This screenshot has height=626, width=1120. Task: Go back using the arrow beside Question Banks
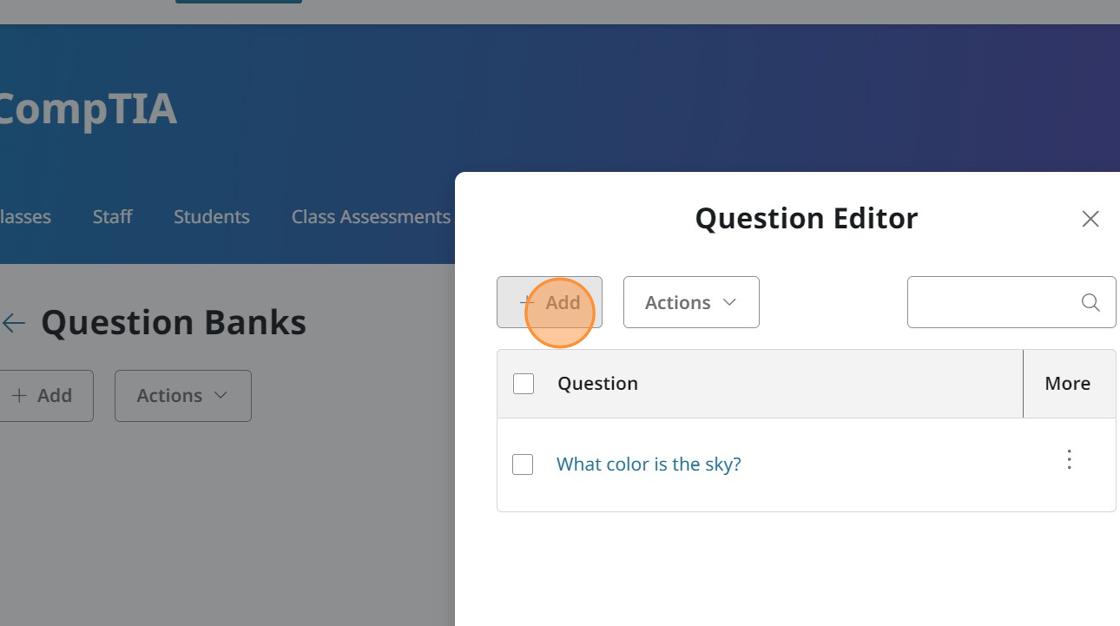coord(14,323)
